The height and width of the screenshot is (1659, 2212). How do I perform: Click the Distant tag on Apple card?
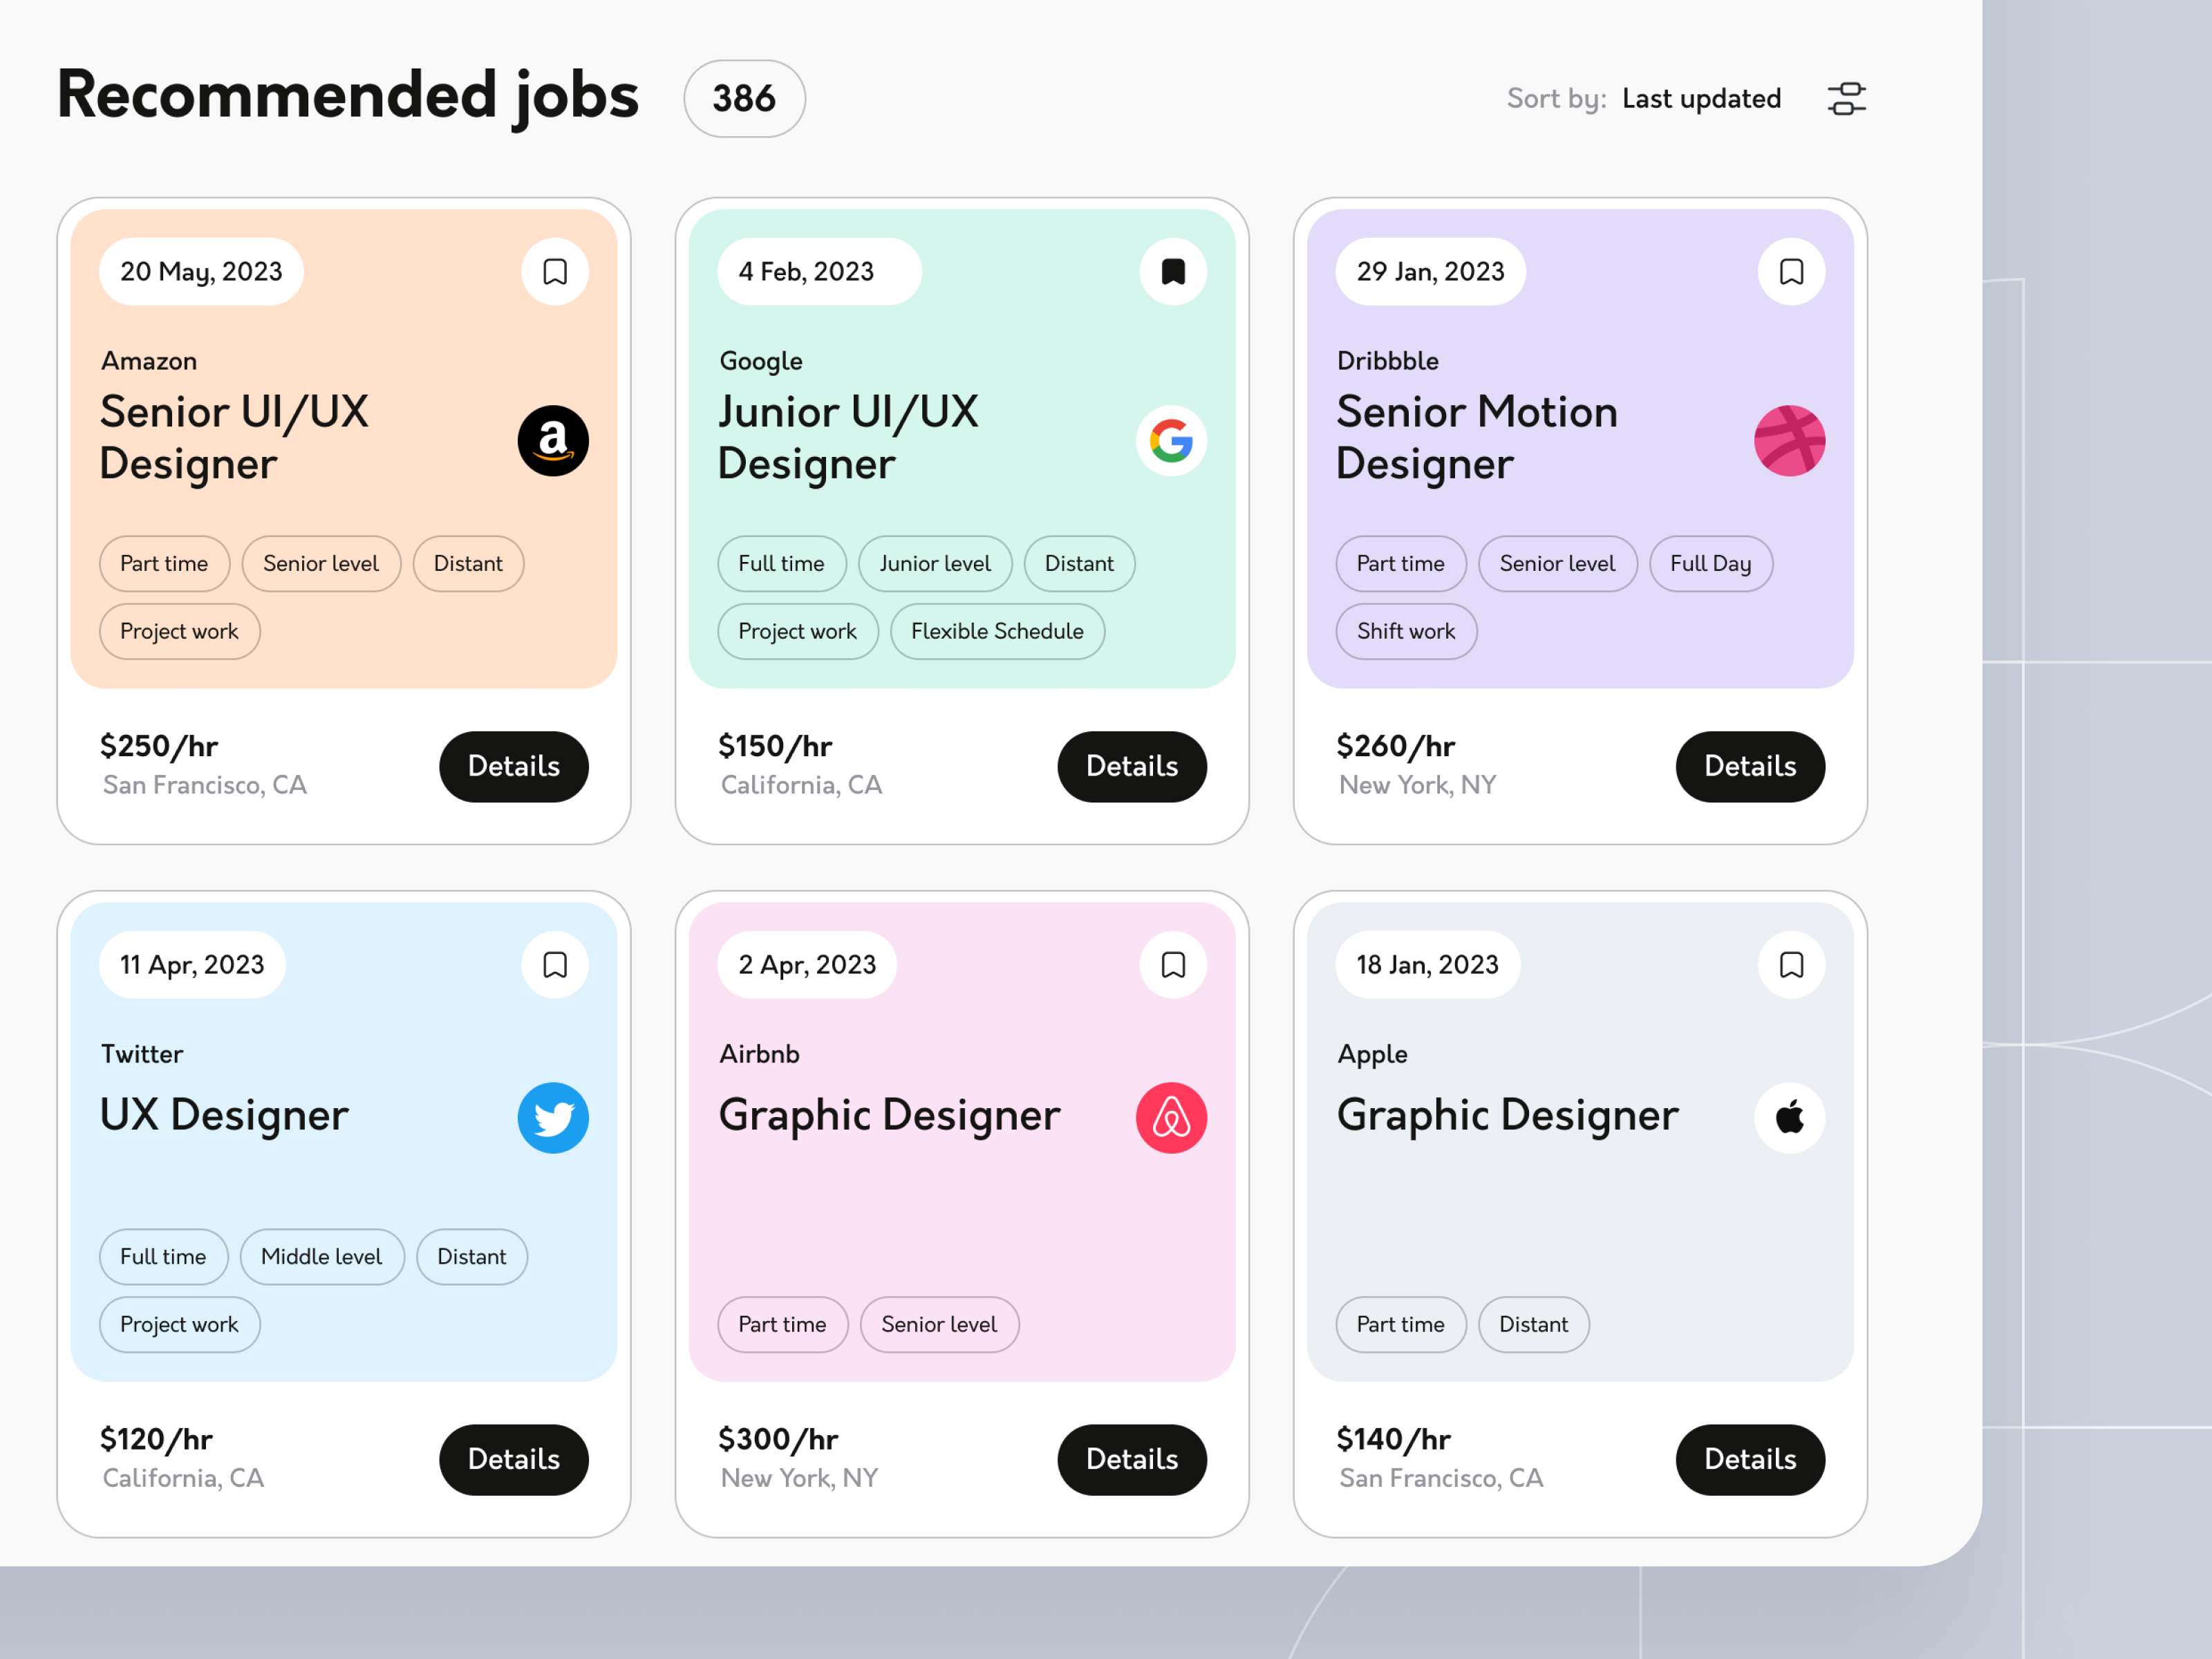1533,1324
